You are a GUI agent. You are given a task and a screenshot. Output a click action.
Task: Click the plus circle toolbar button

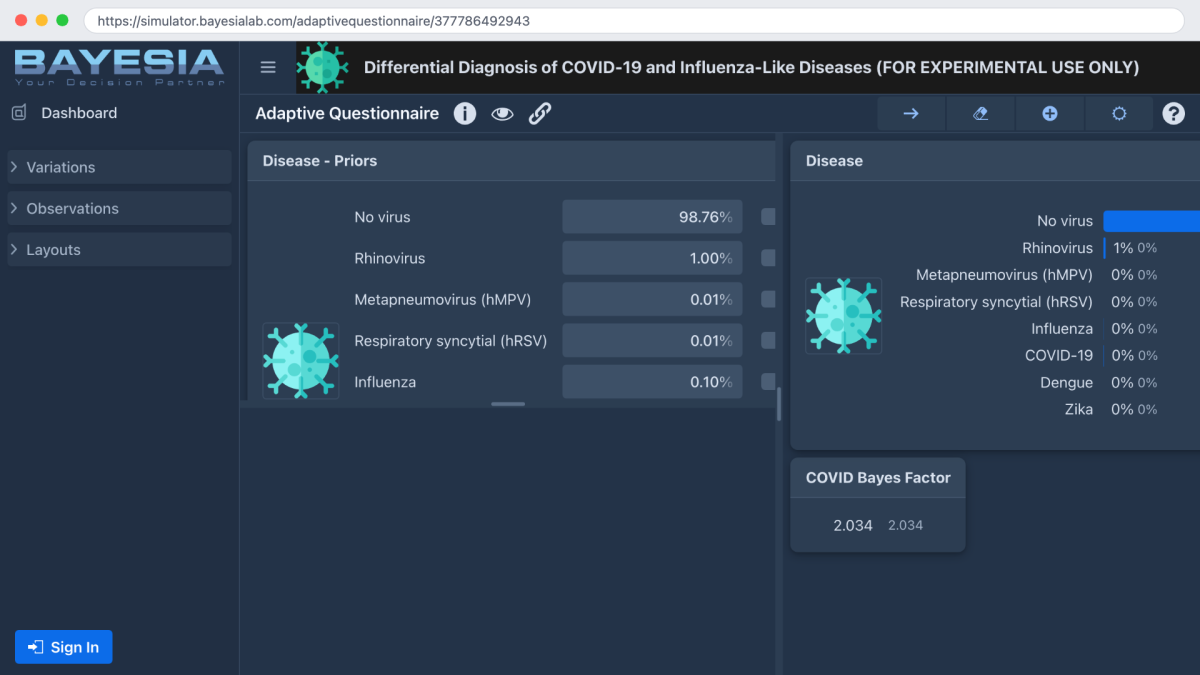click(x=1050, y=113)
